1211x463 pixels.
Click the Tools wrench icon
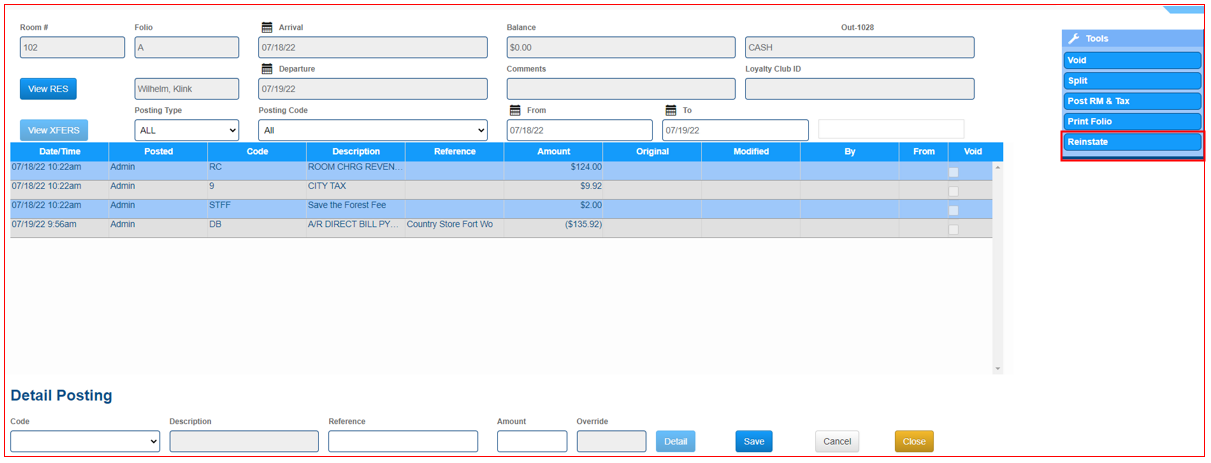(x=1074, y=39)
